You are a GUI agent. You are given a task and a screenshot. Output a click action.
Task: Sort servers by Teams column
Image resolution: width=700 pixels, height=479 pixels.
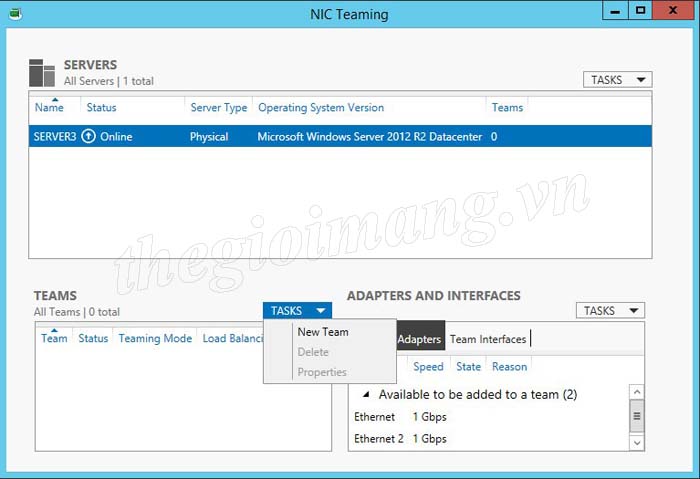pos(507,108)
